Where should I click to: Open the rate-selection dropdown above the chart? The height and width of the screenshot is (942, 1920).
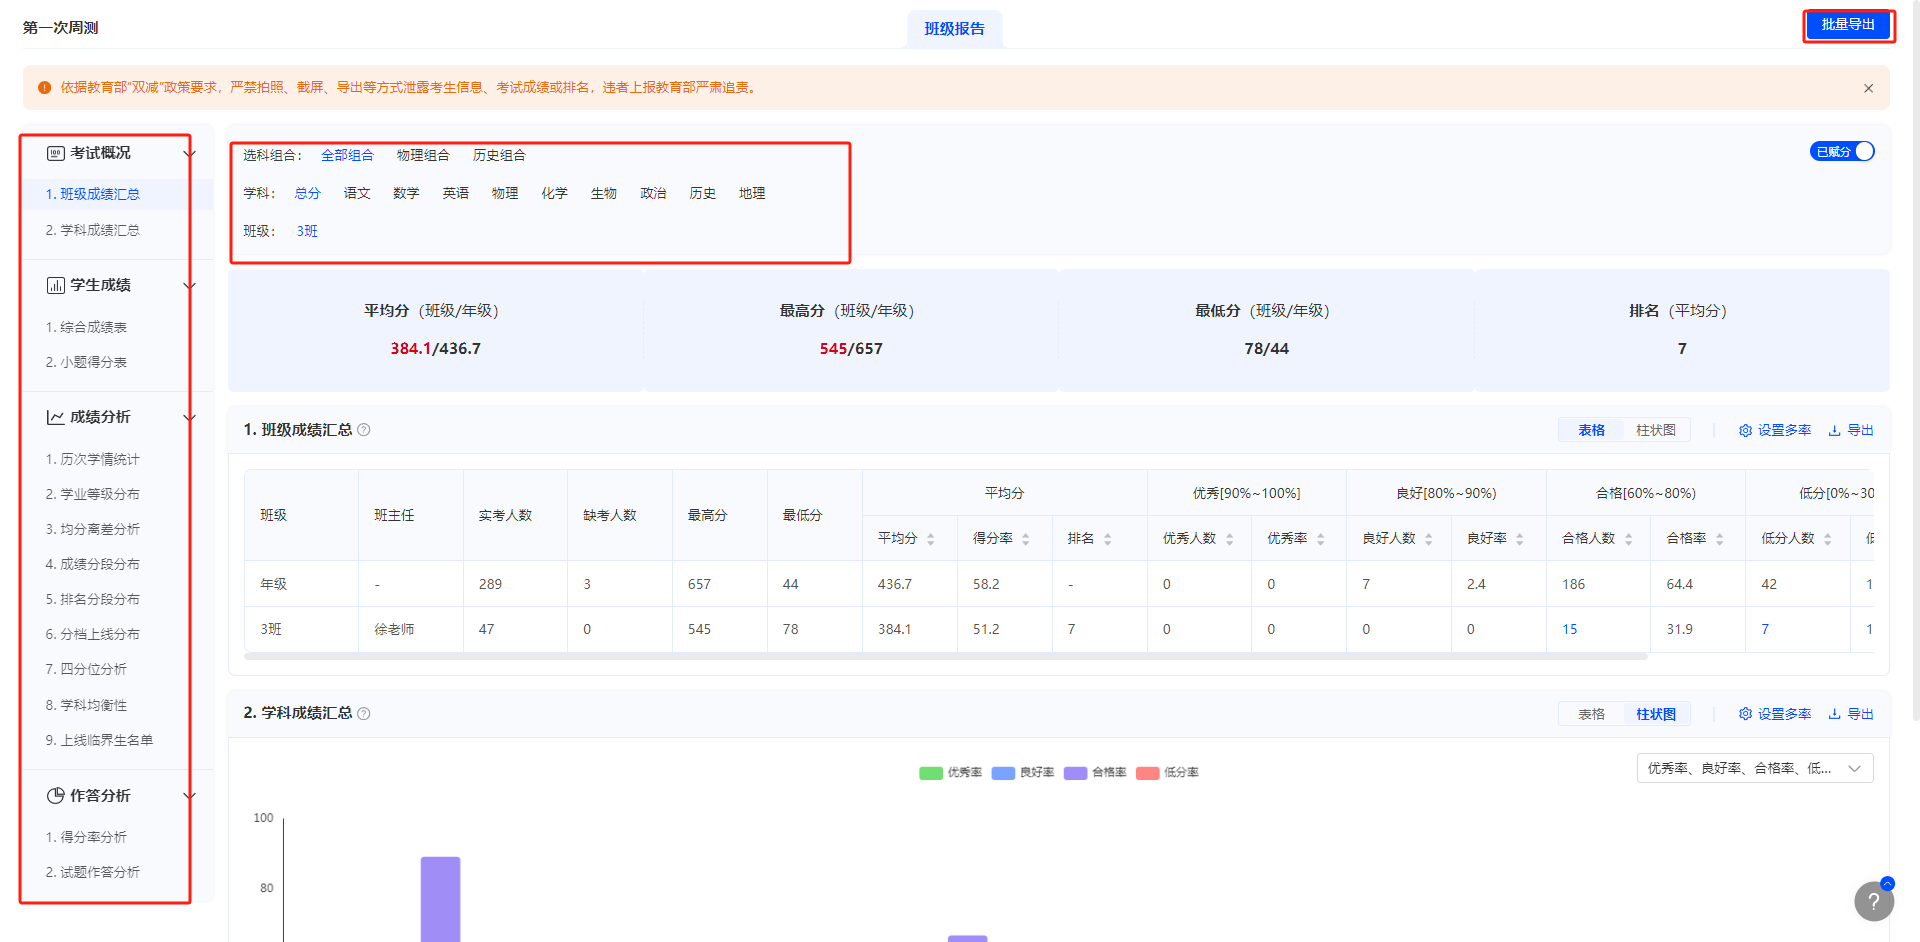[1754, 768]
